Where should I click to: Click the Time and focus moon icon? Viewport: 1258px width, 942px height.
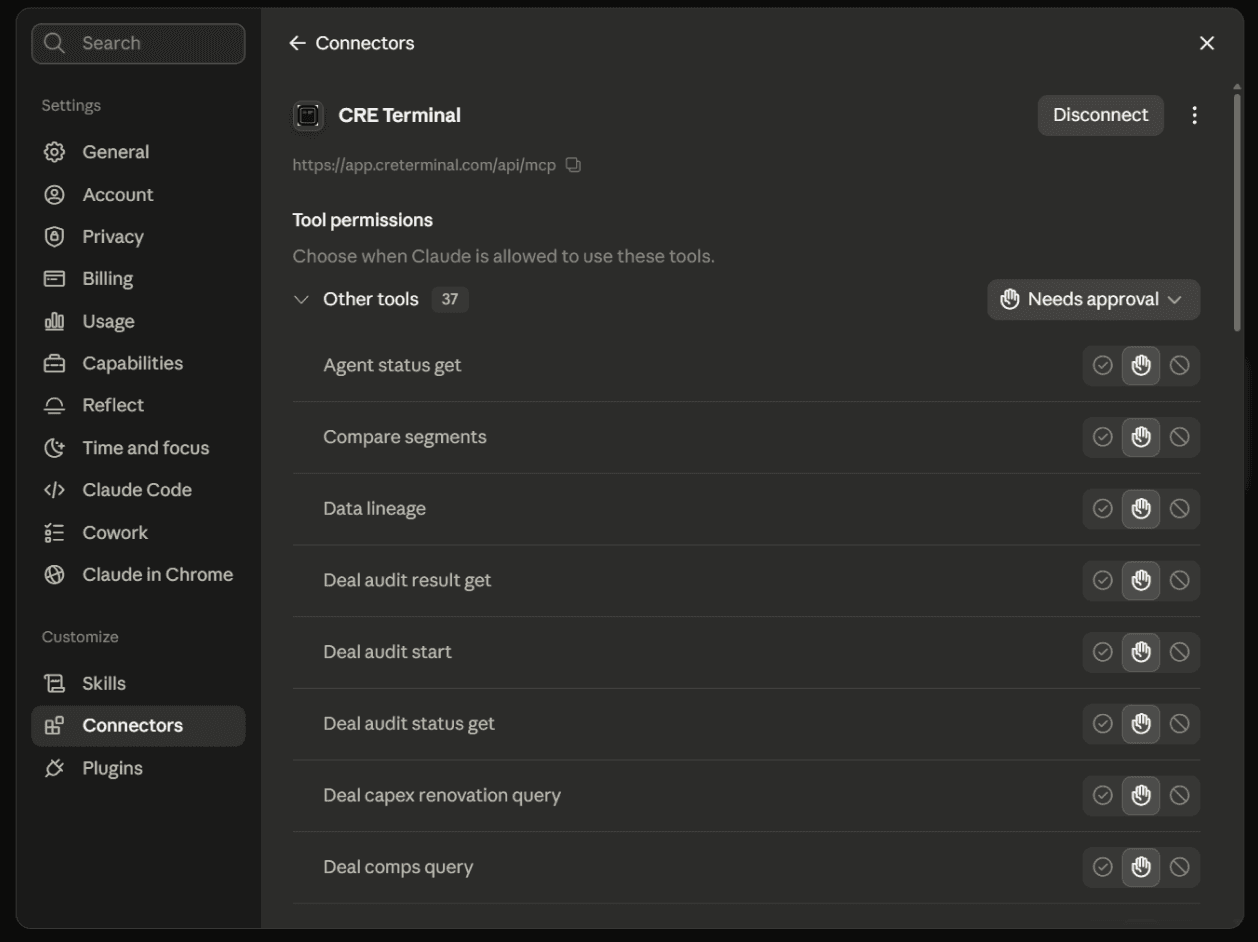coord(55,448)
